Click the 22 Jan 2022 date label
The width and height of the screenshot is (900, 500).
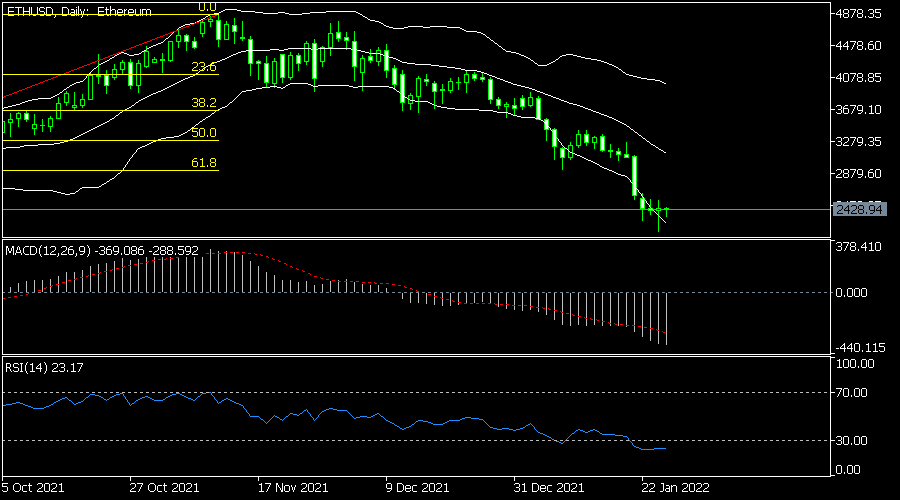coord(676,488)
